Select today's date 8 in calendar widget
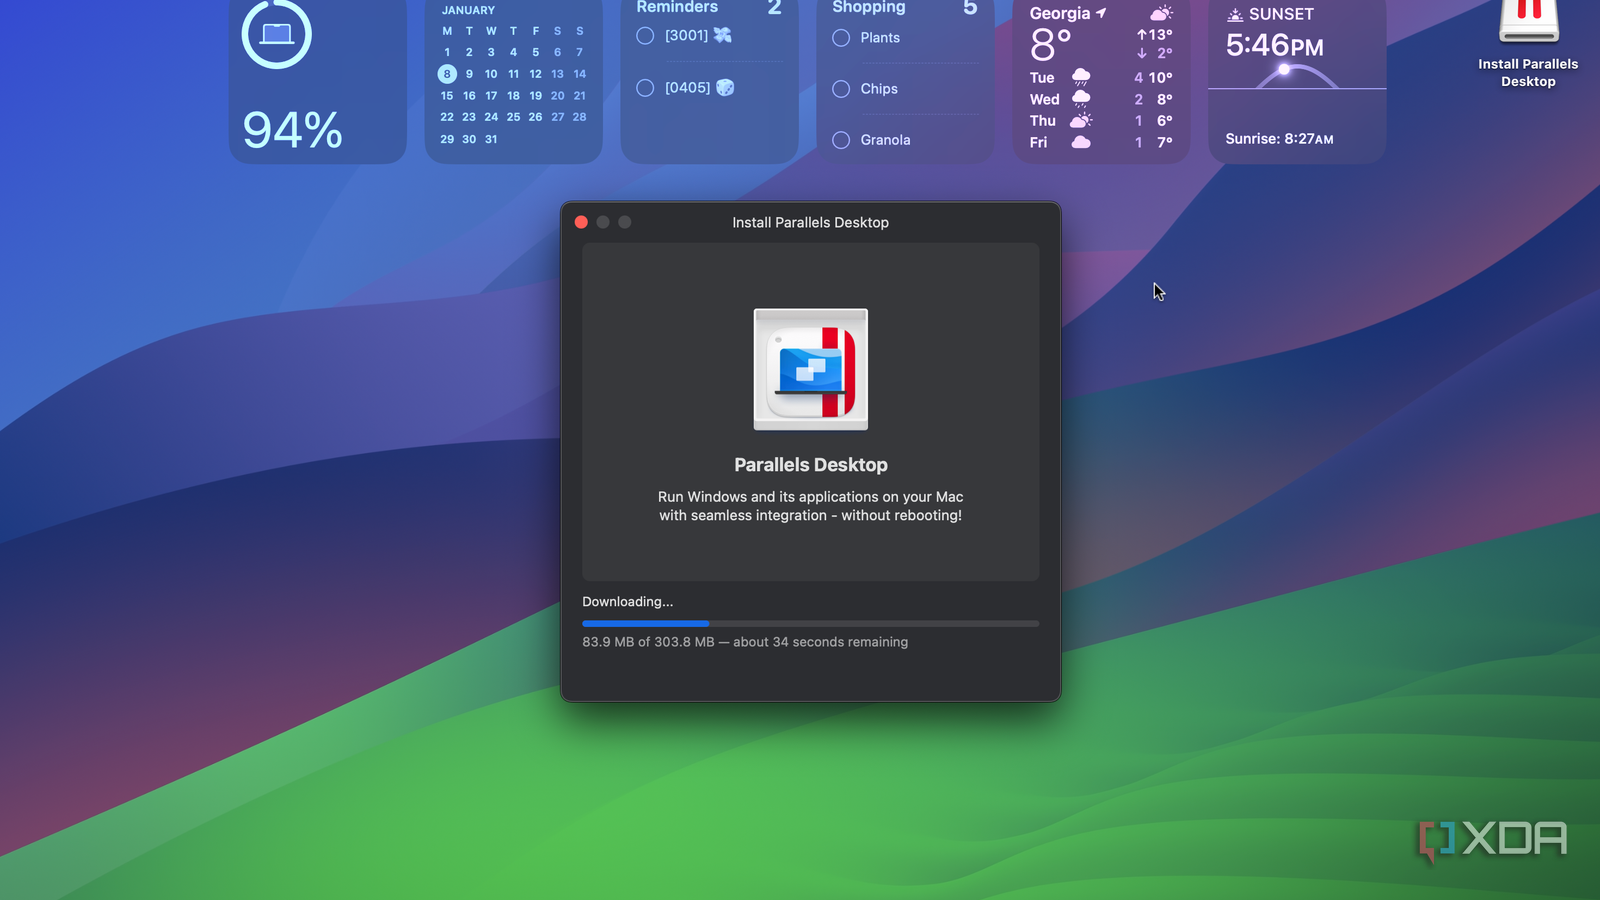 coord(447,74)
